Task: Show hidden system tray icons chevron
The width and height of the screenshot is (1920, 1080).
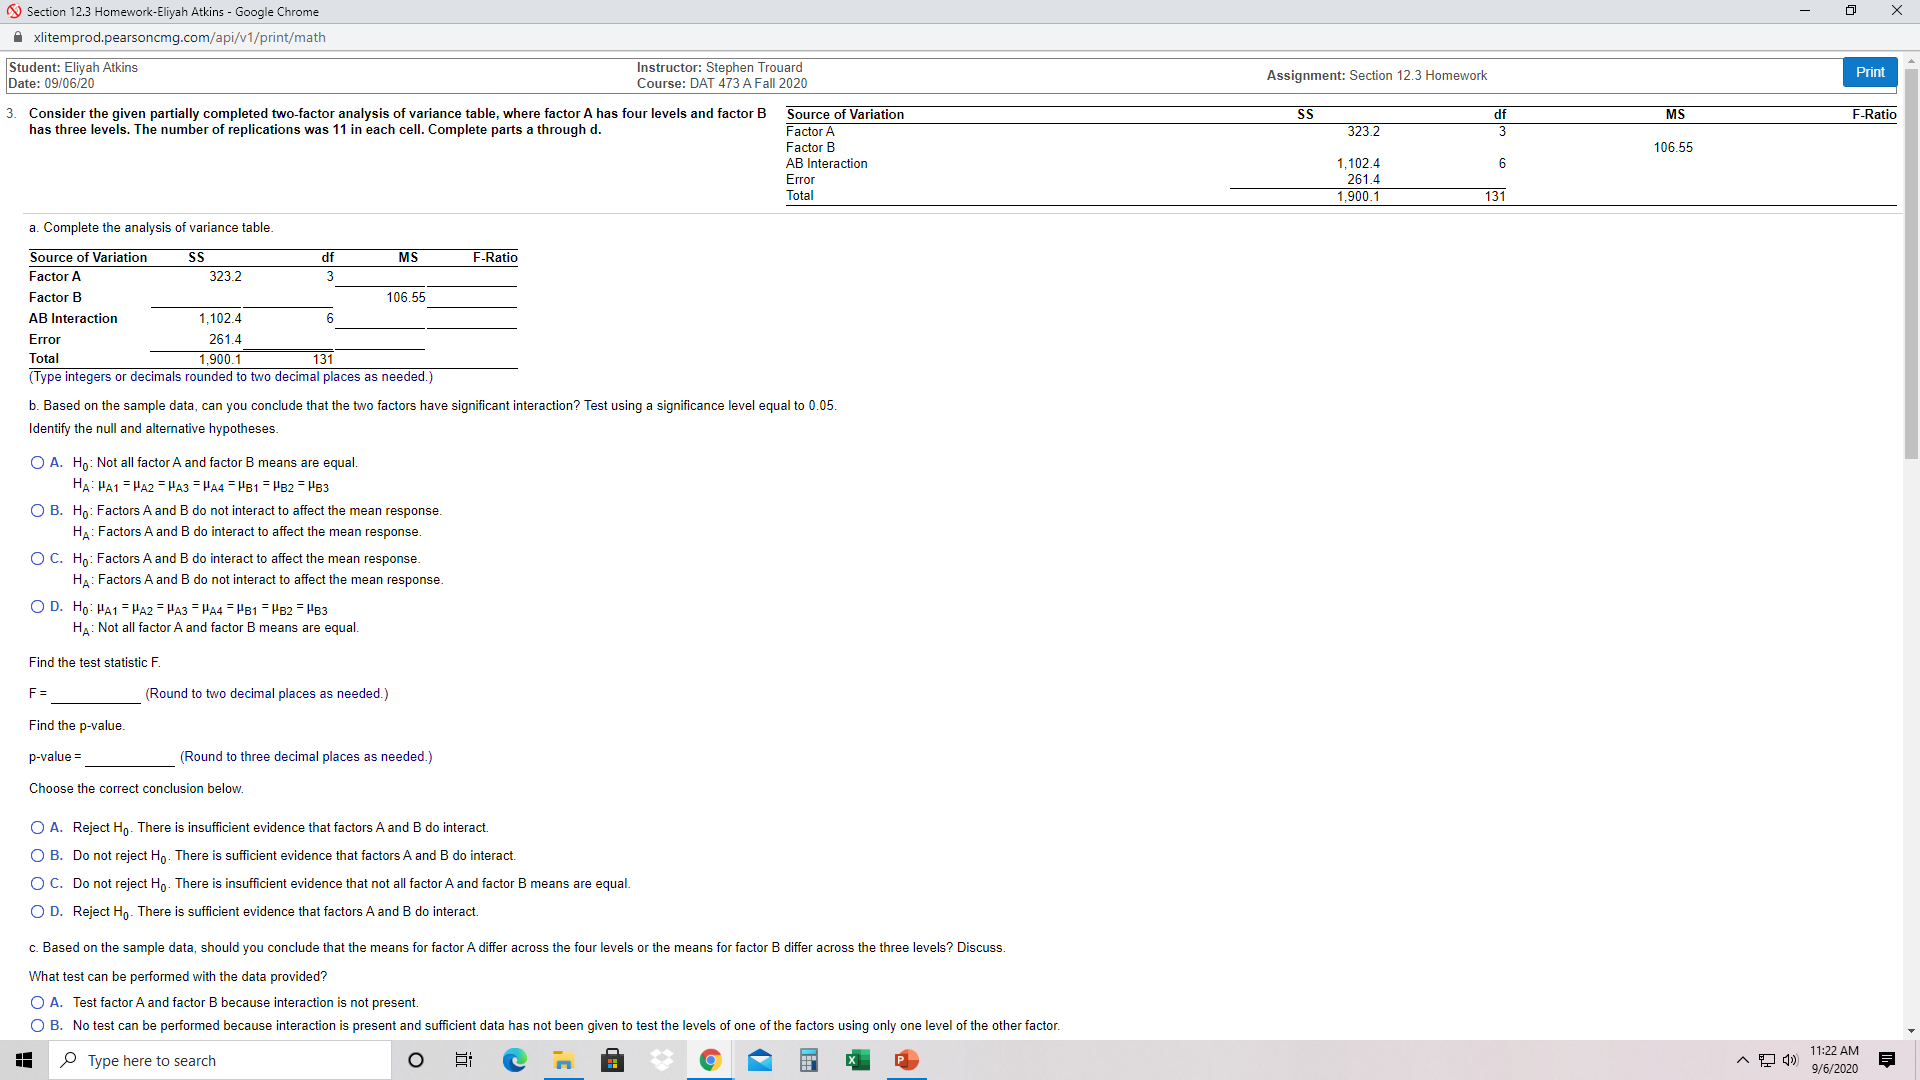Action: (x=1743, y=1060)
